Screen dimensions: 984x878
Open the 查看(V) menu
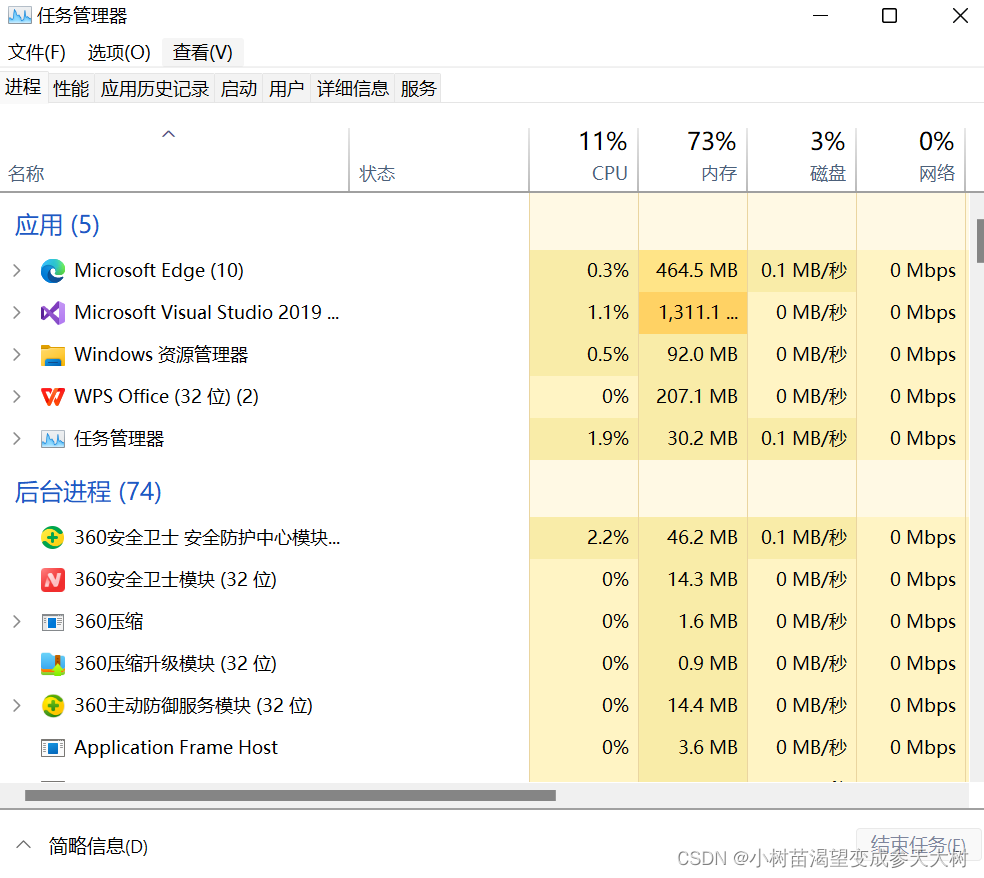point(203,52)
